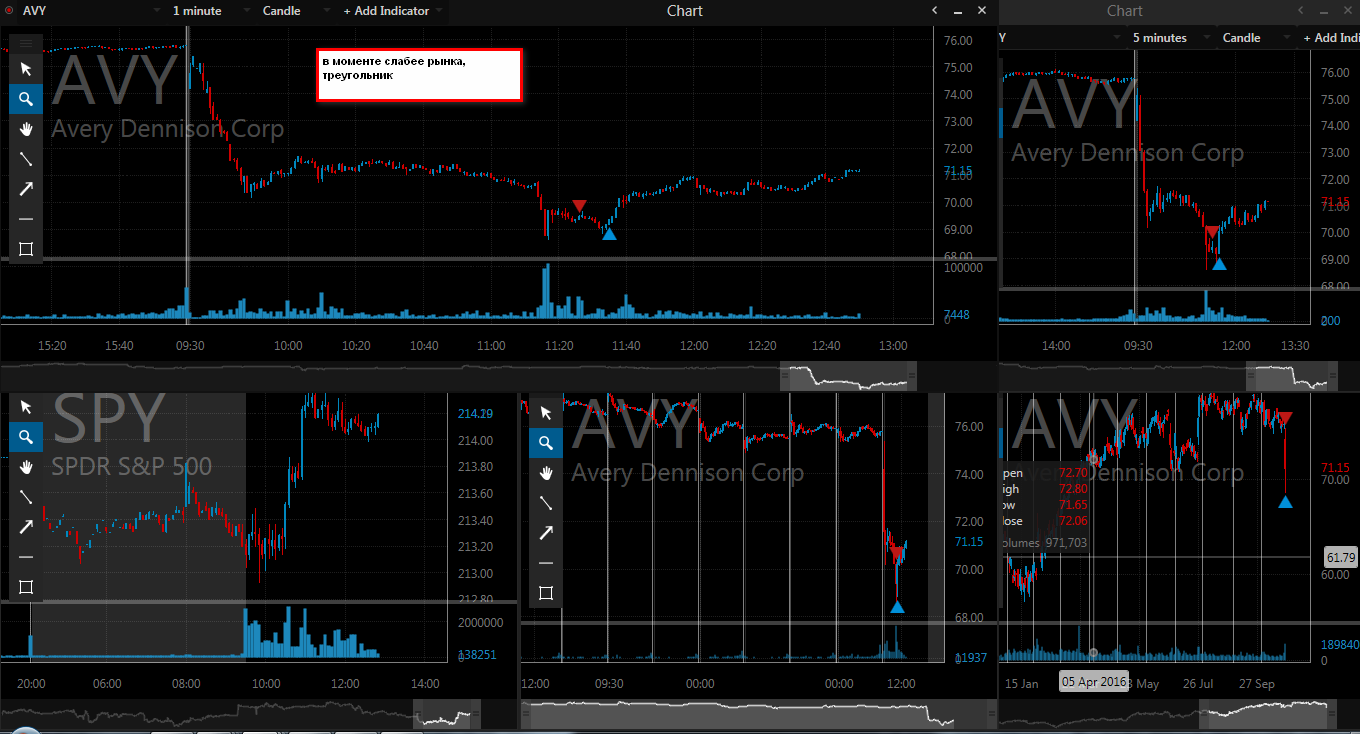Click the blue buy marker on AVY 1-minute chart
Viewport: 1360px width, 734px height.
coord(609,234)
